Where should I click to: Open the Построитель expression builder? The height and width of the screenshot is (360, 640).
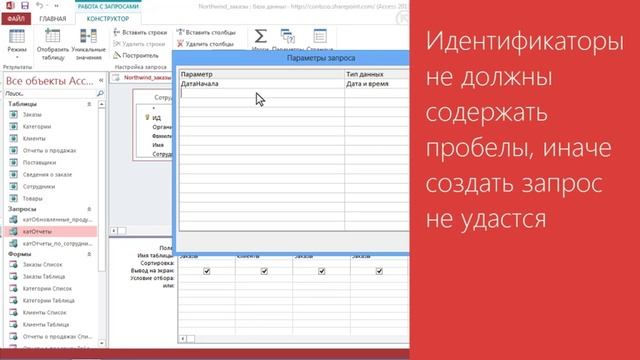click(136, 55)
